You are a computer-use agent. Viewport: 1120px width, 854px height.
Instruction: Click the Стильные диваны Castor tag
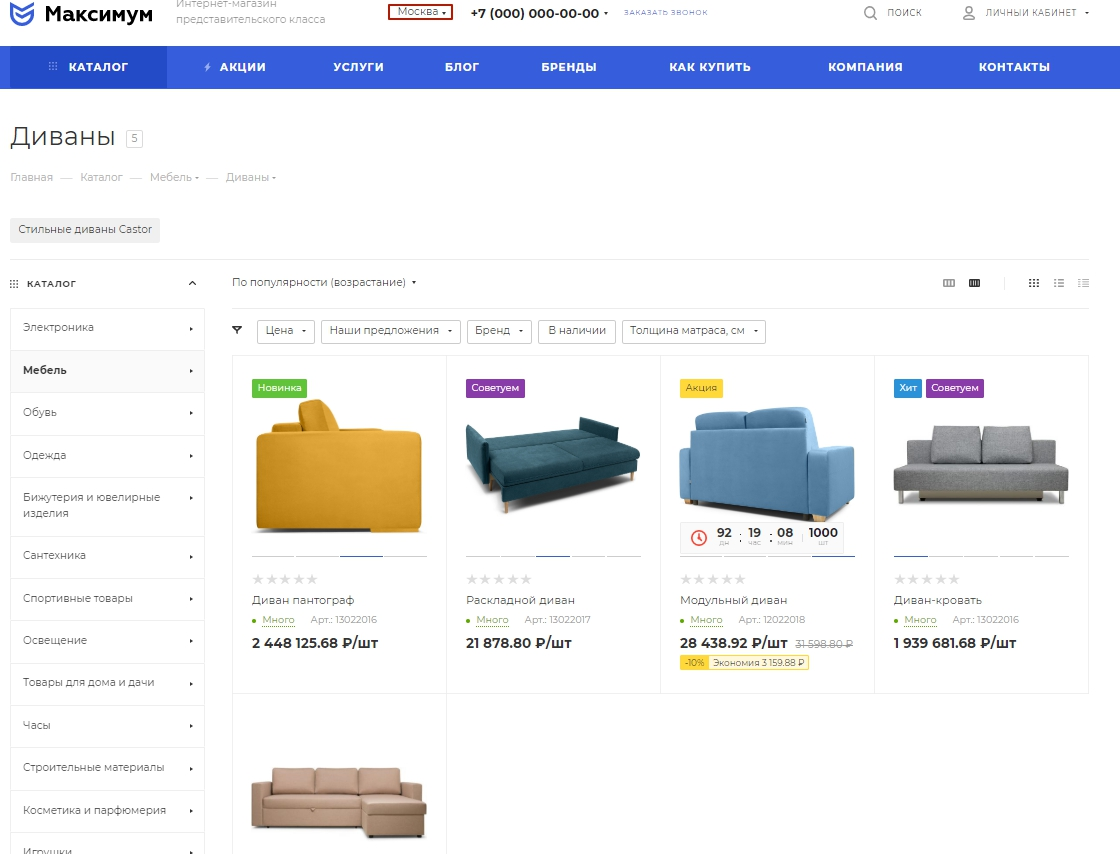85,230
